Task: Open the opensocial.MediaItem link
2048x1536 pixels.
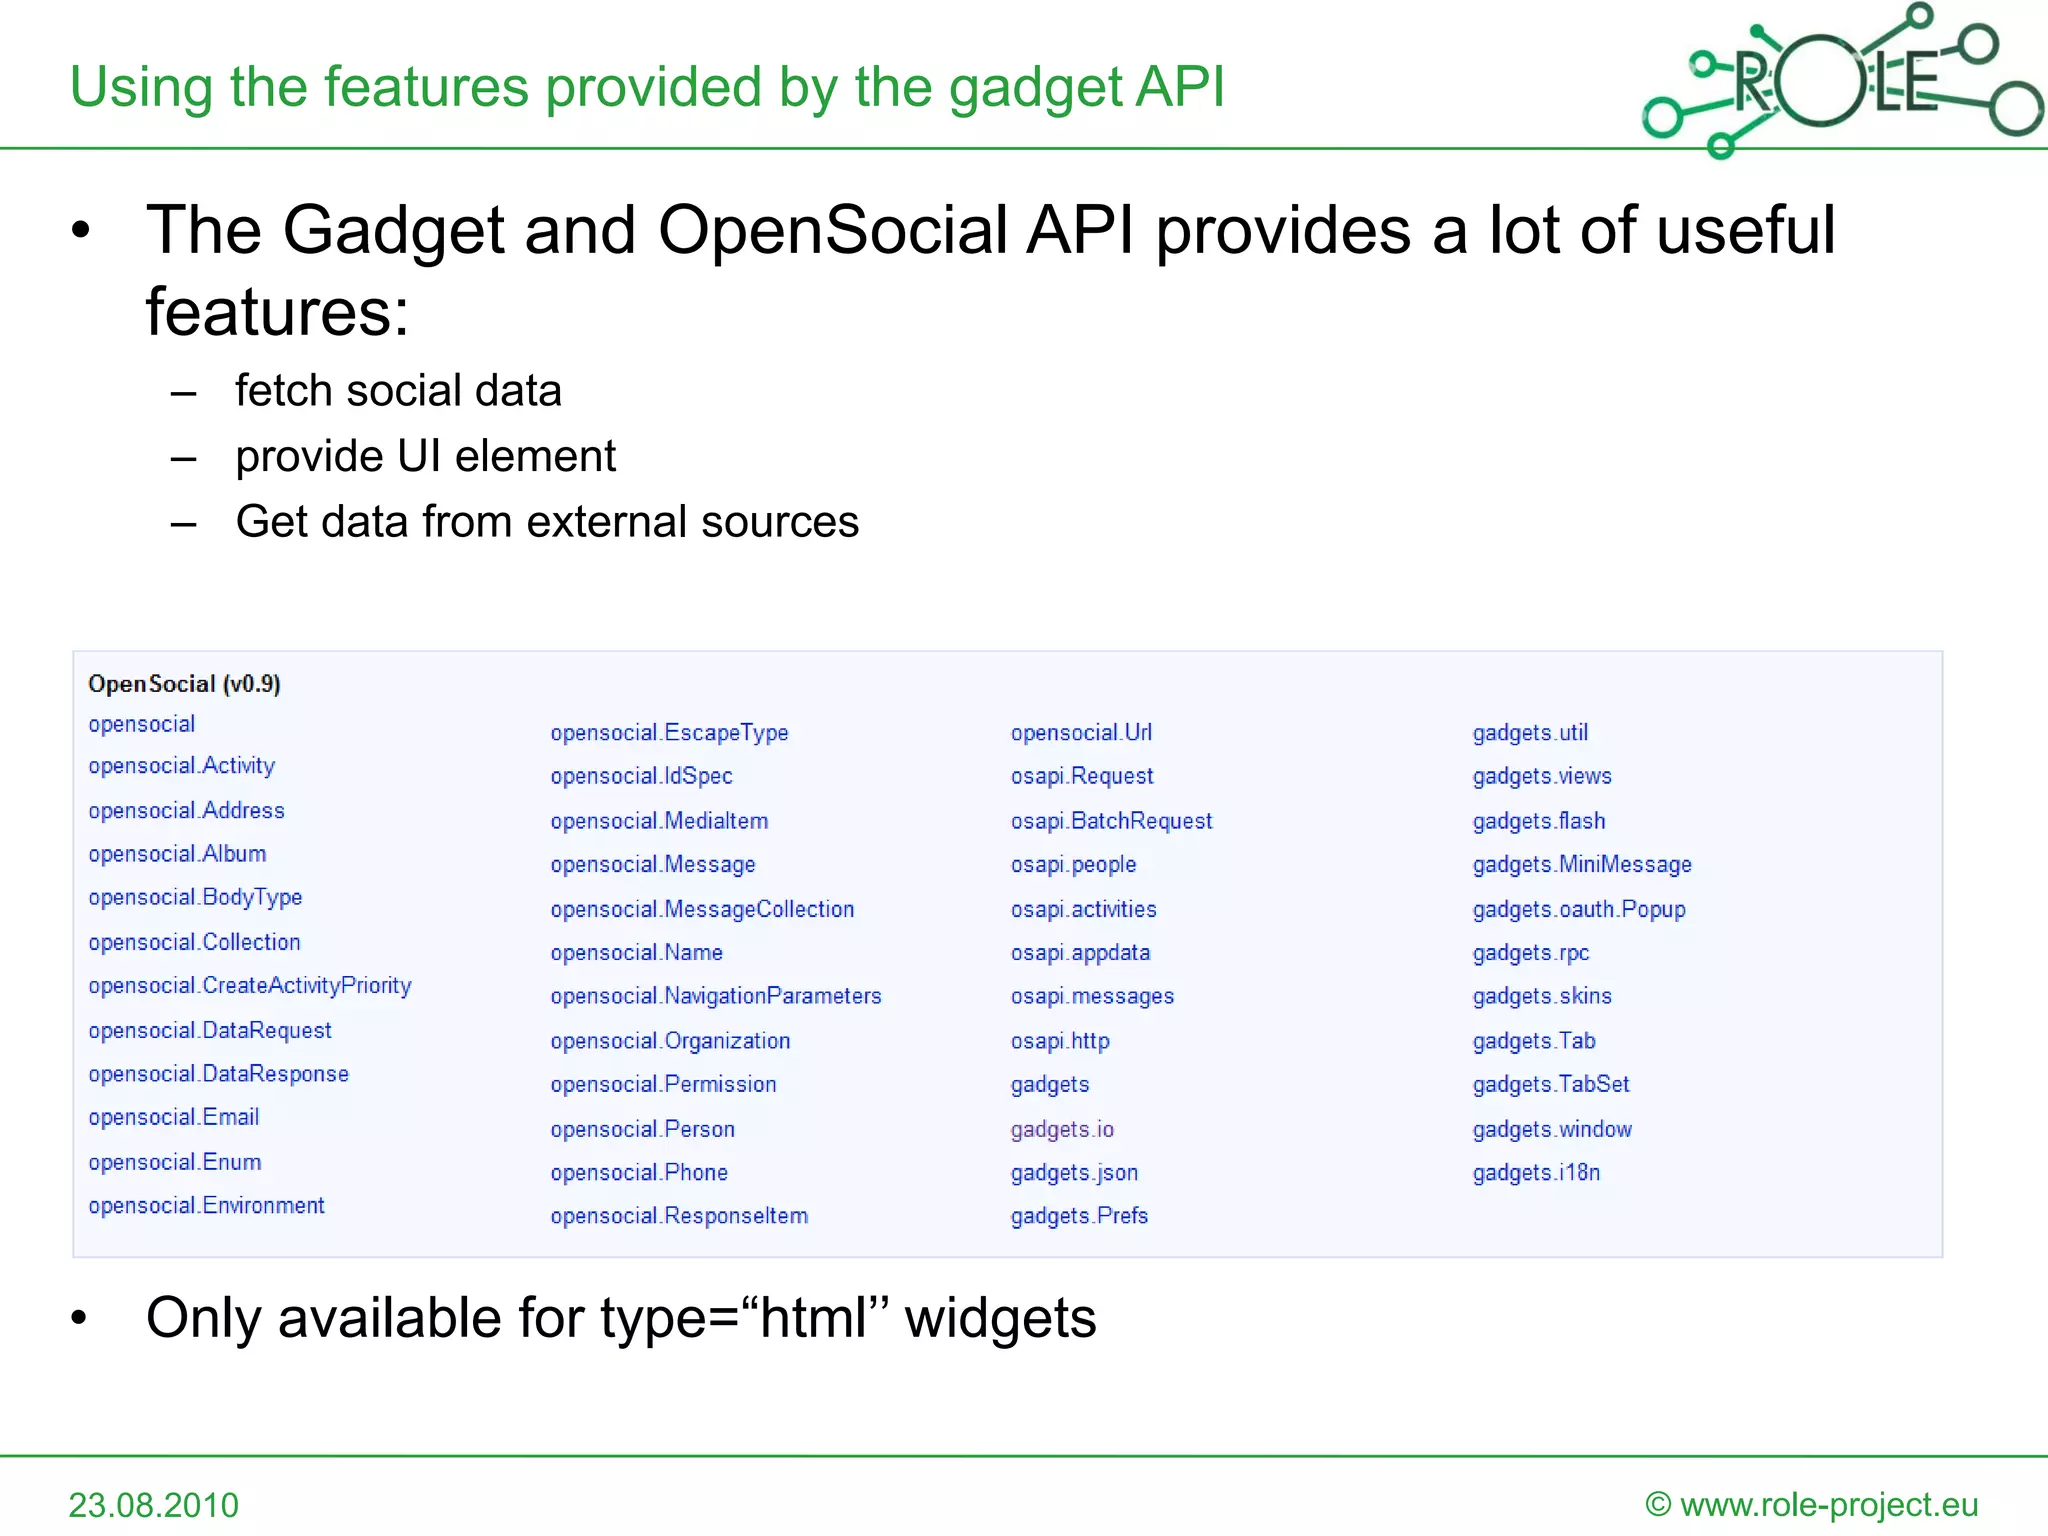Action: click(x=659, y=821)
